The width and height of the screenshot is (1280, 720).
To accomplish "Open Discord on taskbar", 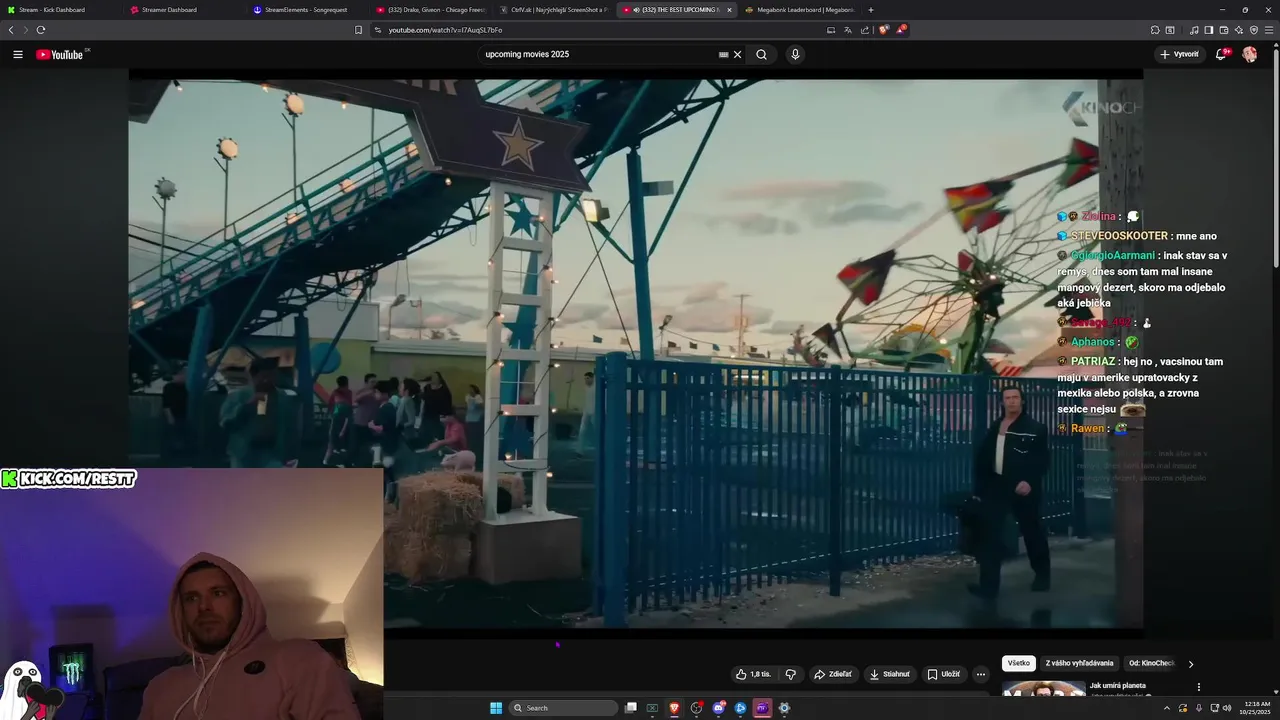I will [719, 708].
